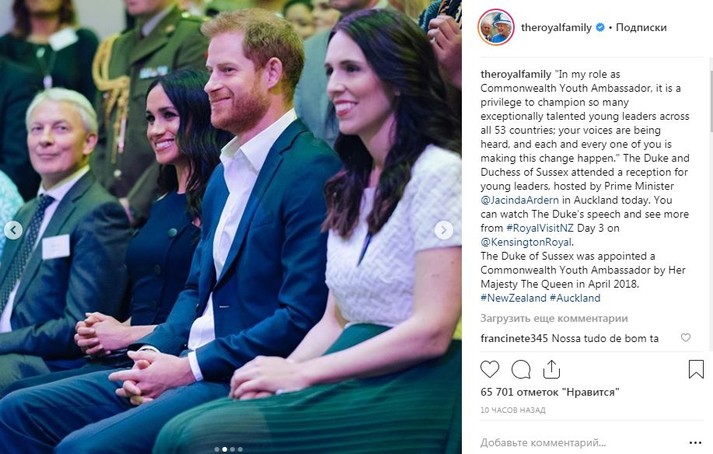Open the #Auckland hashtag
The height and width of the screenshot is (454, 713).
pyautogui.click(x=575, y=298)
